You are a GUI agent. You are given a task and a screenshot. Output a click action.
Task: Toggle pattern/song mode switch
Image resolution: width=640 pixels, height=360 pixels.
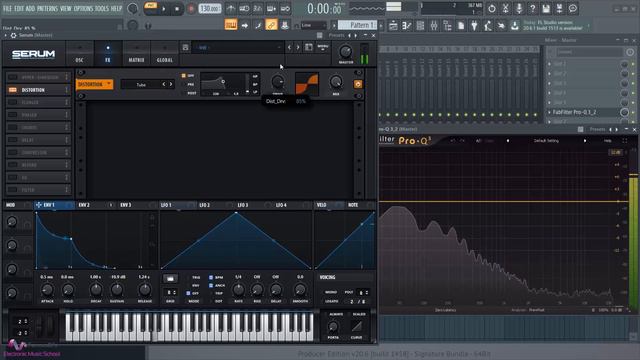point(150,8)
